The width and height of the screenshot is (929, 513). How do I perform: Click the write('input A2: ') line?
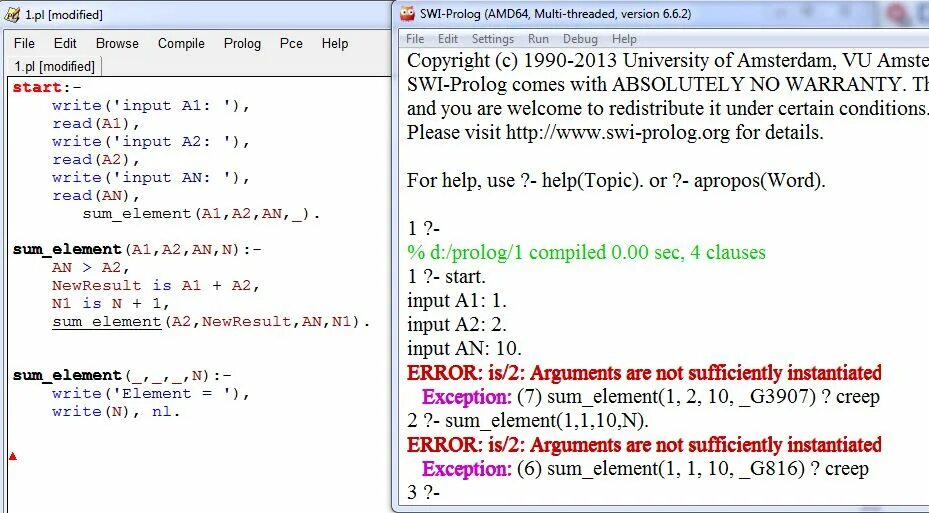[x=151, y=142]
